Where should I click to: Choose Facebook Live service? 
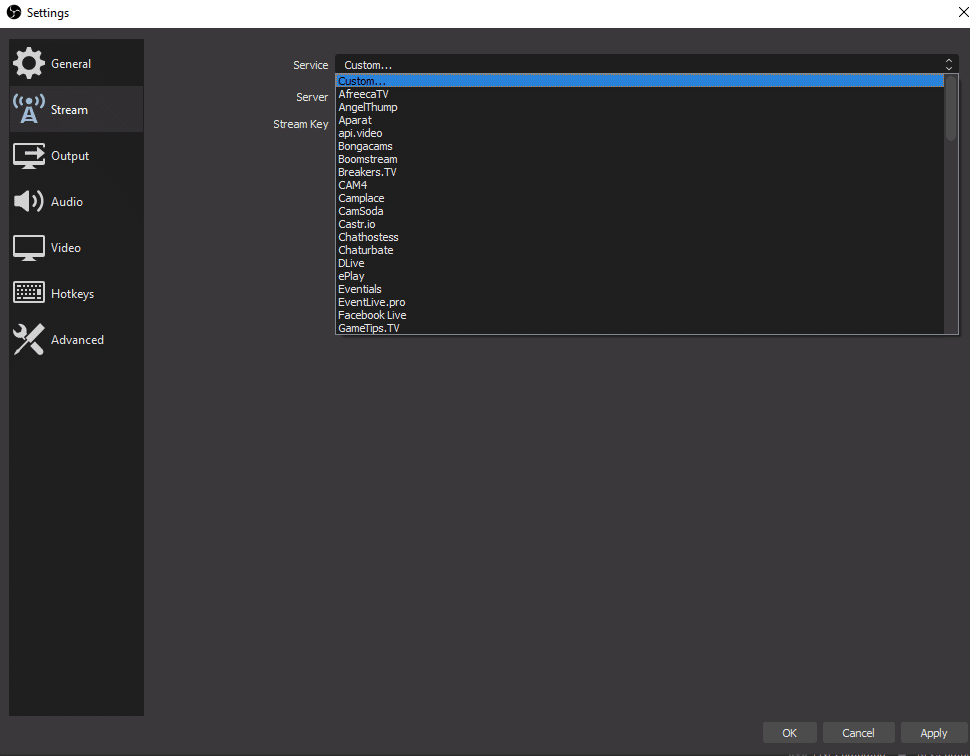[x=640, y=315]
